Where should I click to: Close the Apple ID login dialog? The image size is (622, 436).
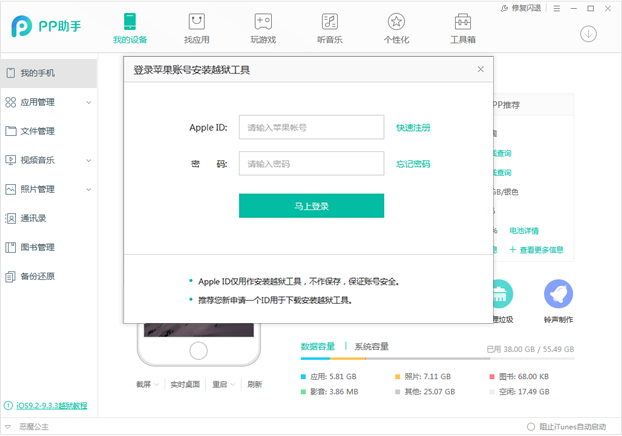(x=480, y=69)
